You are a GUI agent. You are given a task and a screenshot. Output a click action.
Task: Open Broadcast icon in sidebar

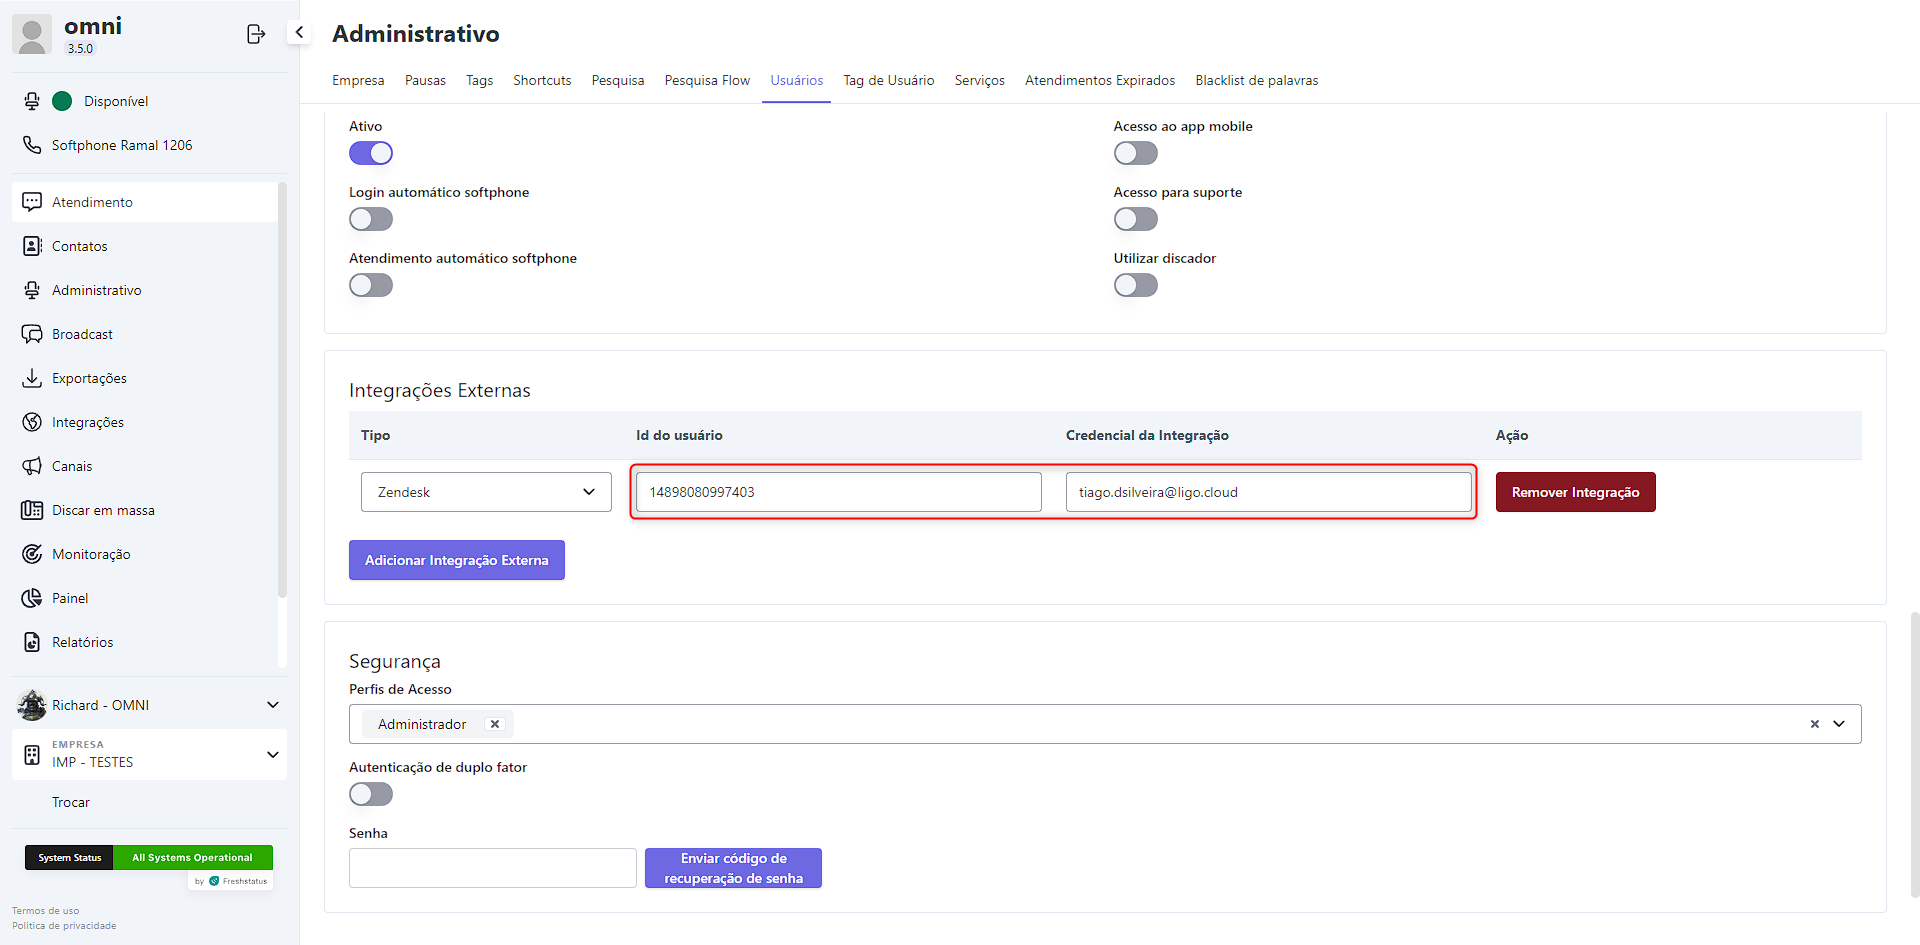pos(32,334)
